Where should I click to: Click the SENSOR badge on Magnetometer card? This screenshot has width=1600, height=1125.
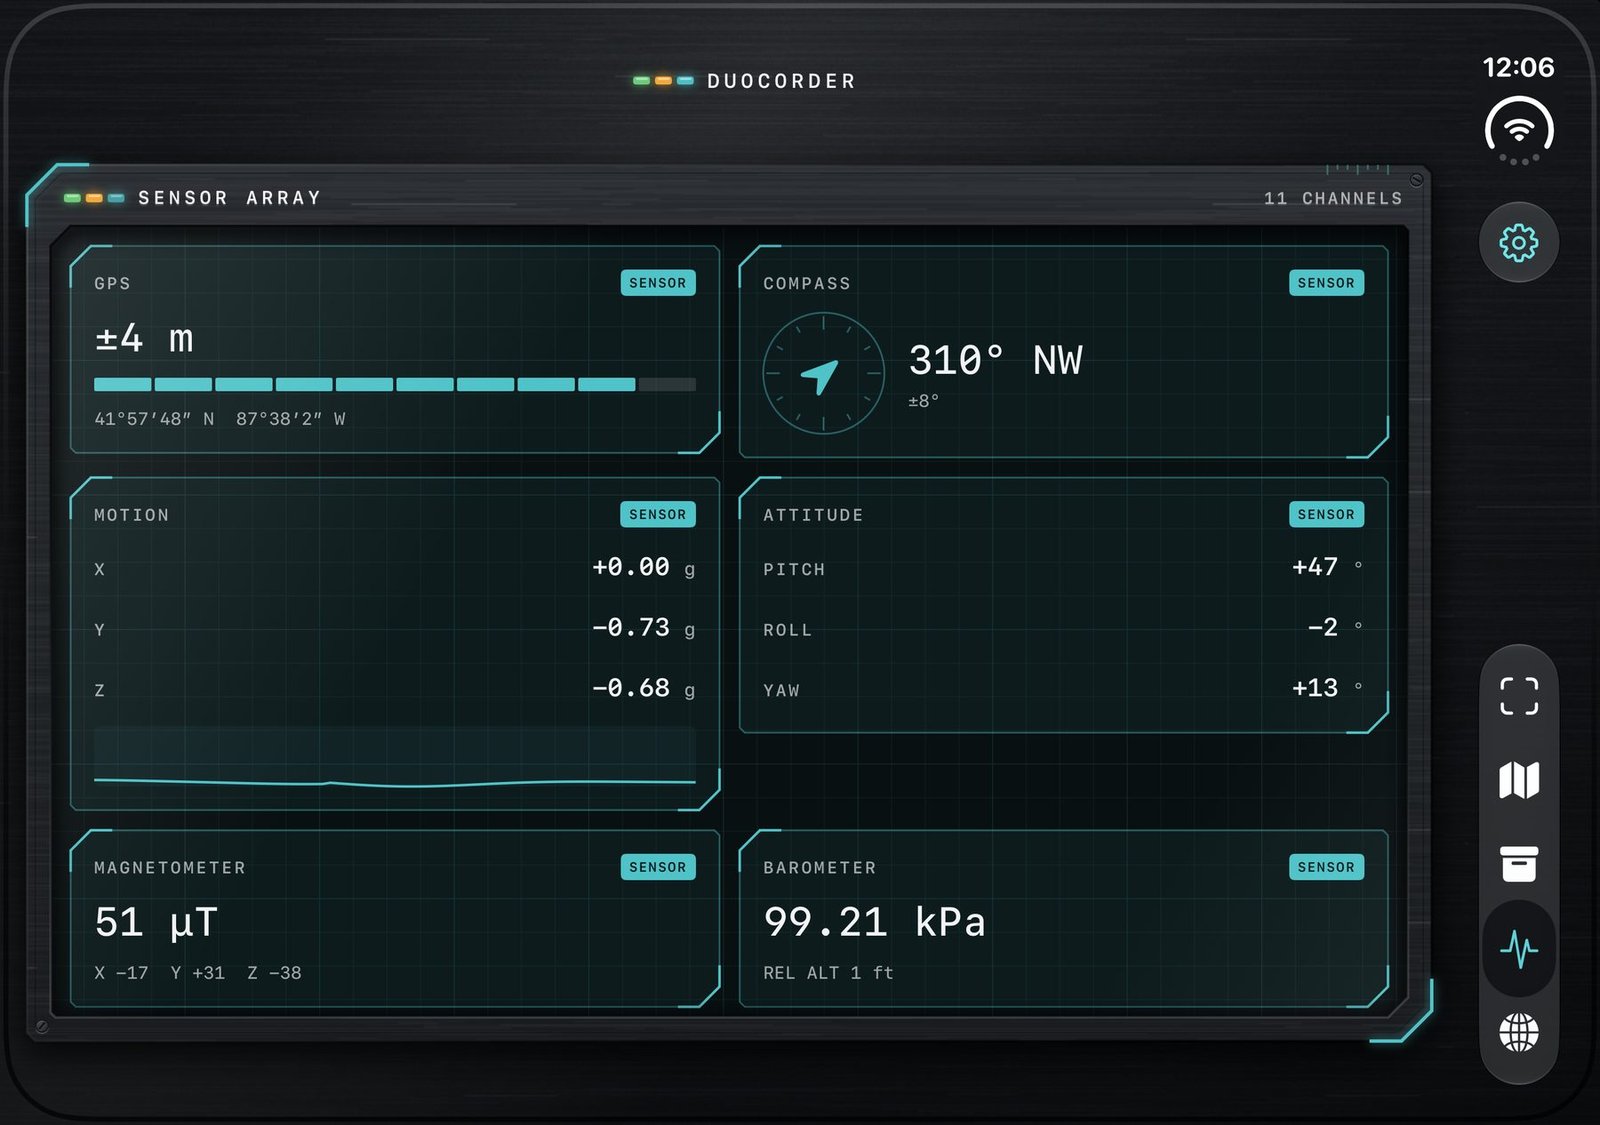(657, 867)
